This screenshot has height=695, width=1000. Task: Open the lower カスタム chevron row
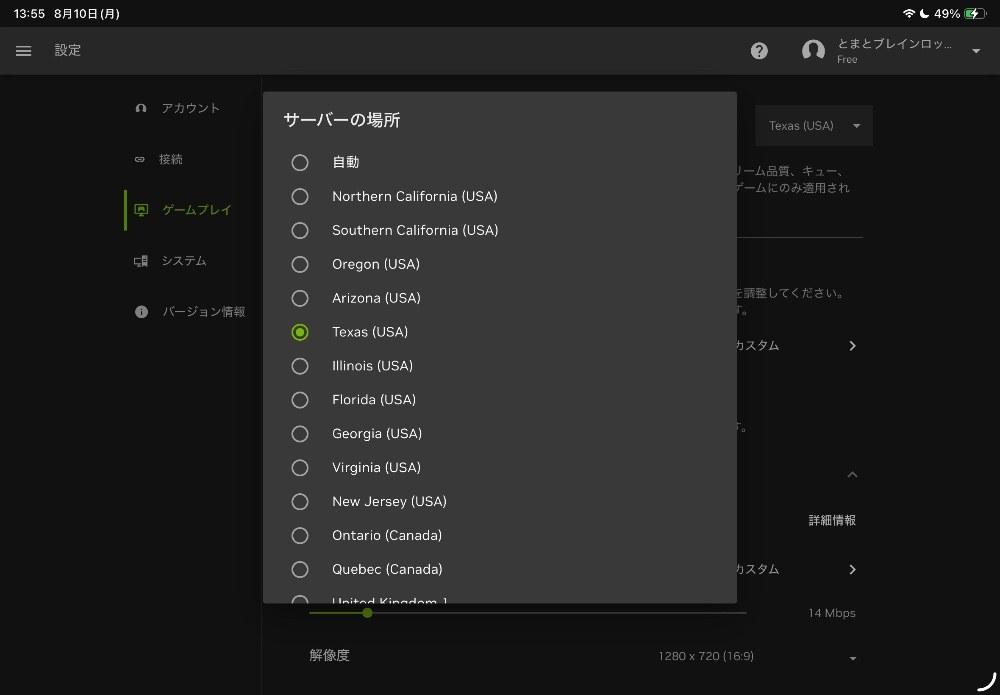[853, 569]
